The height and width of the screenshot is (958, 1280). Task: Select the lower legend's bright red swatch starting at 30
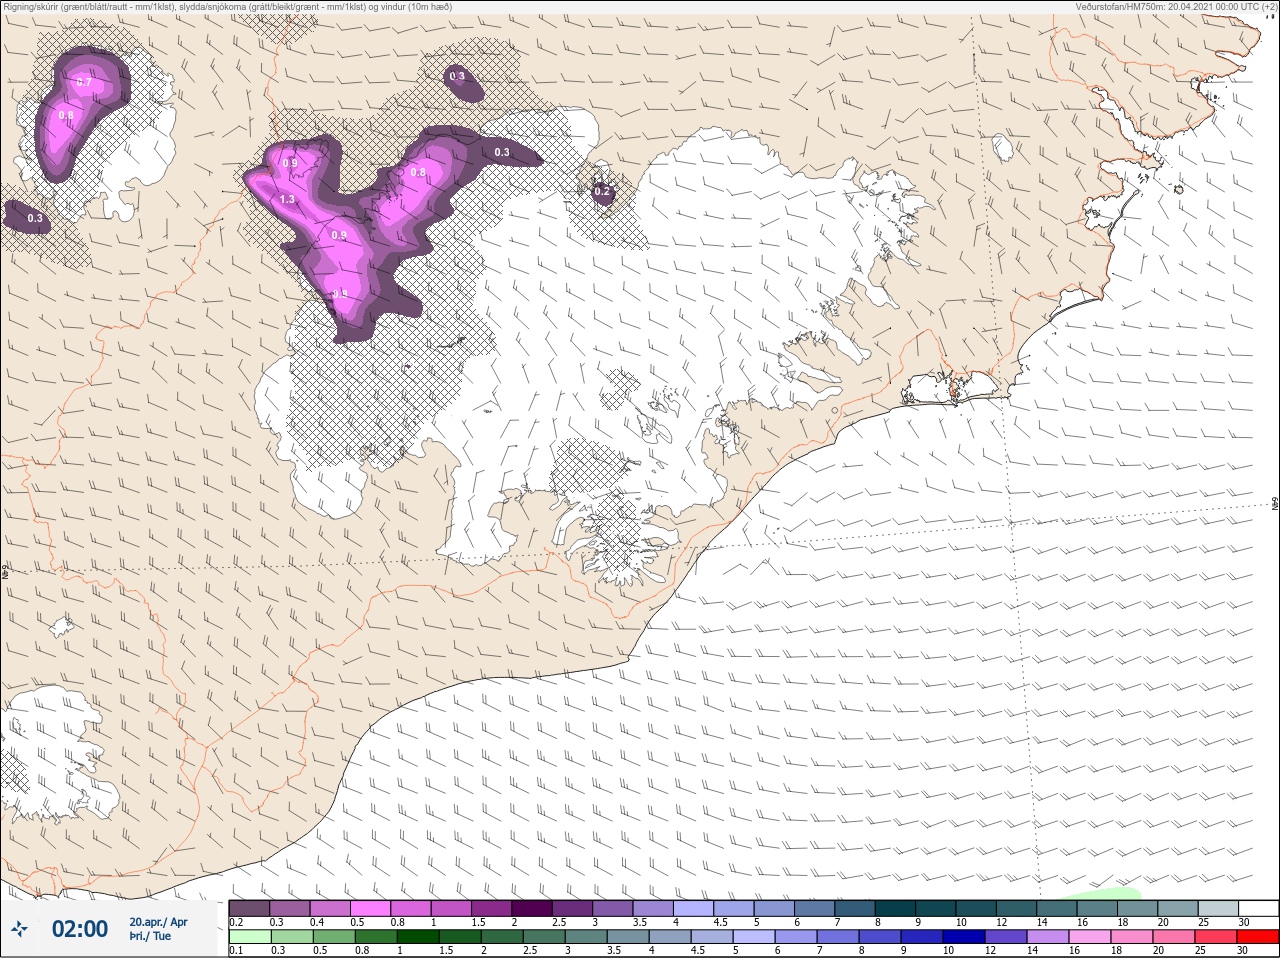pos(1258,937)
